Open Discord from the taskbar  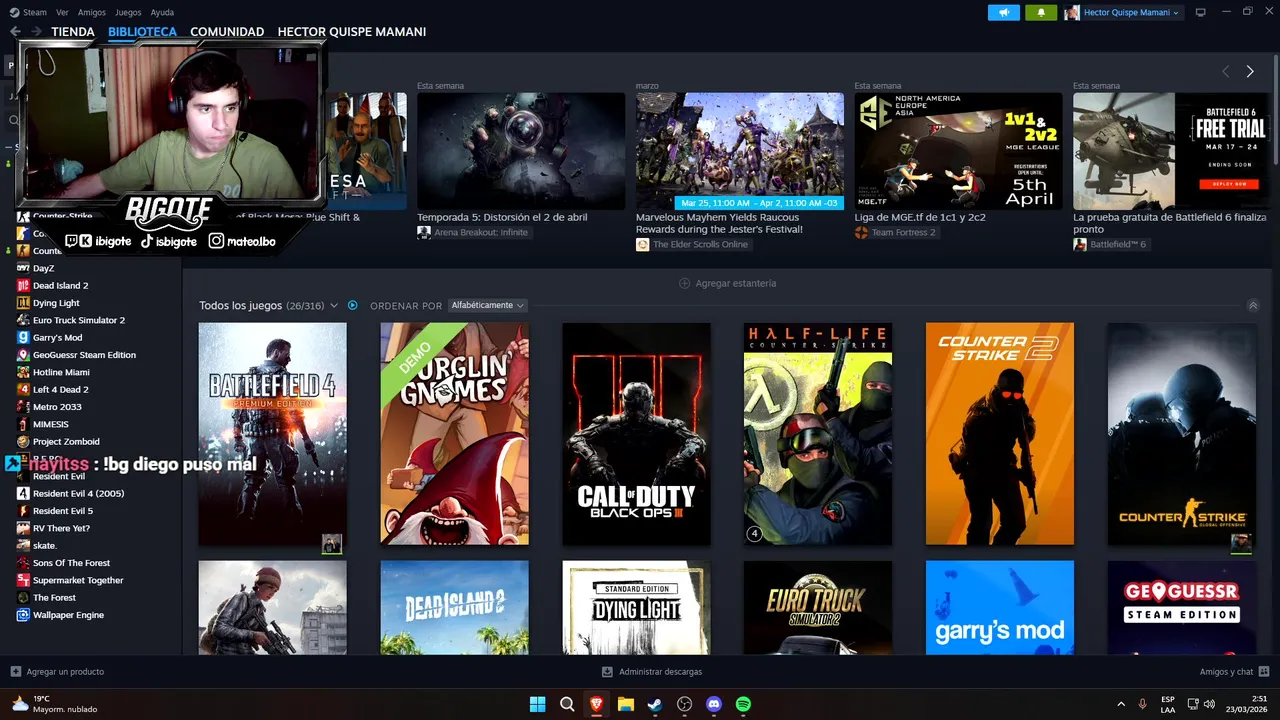point(713,704)
